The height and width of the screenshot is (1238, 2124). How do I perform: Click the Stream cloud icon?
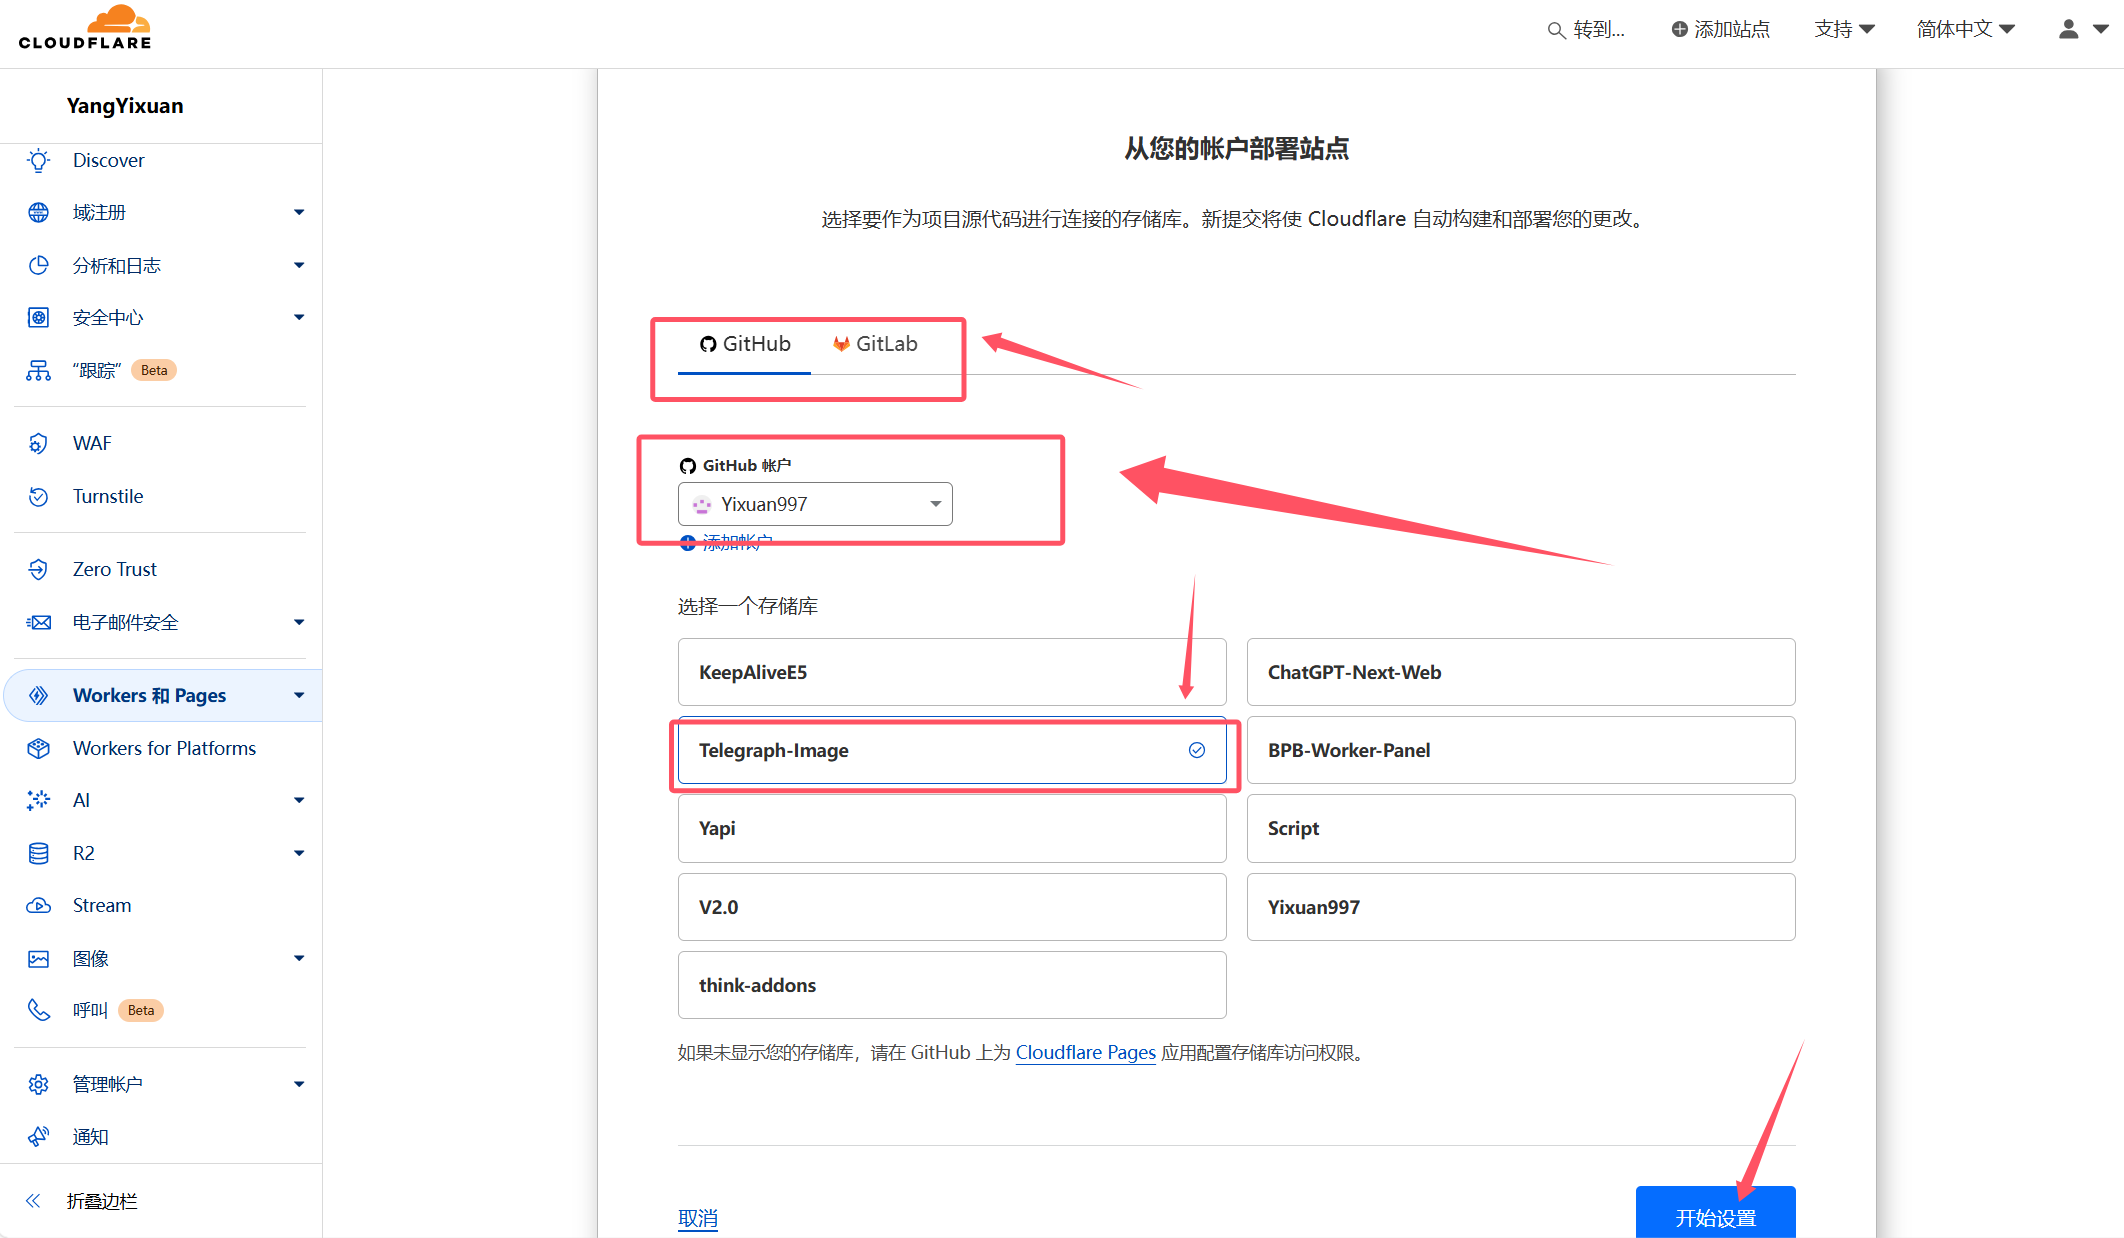pos(38,905)
